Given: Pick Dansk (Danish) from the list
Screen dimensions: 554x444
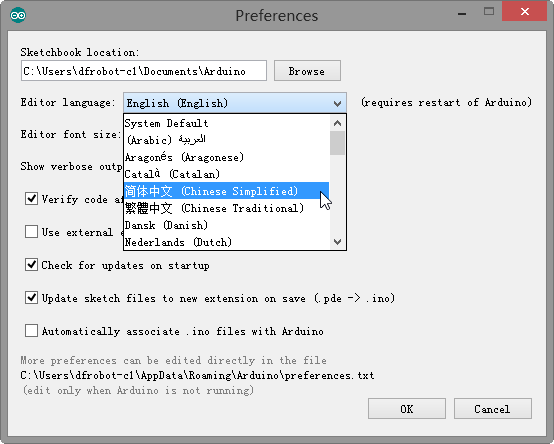Looking at the screenshot, I should coord(226,225).
